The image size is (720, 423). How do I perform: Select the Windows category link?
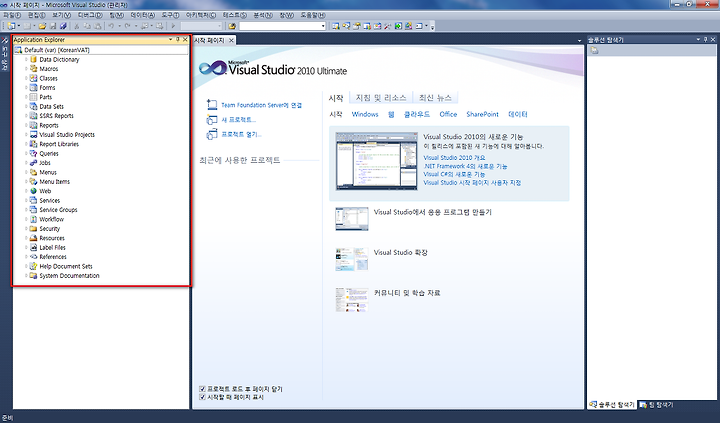pos(365,114)
